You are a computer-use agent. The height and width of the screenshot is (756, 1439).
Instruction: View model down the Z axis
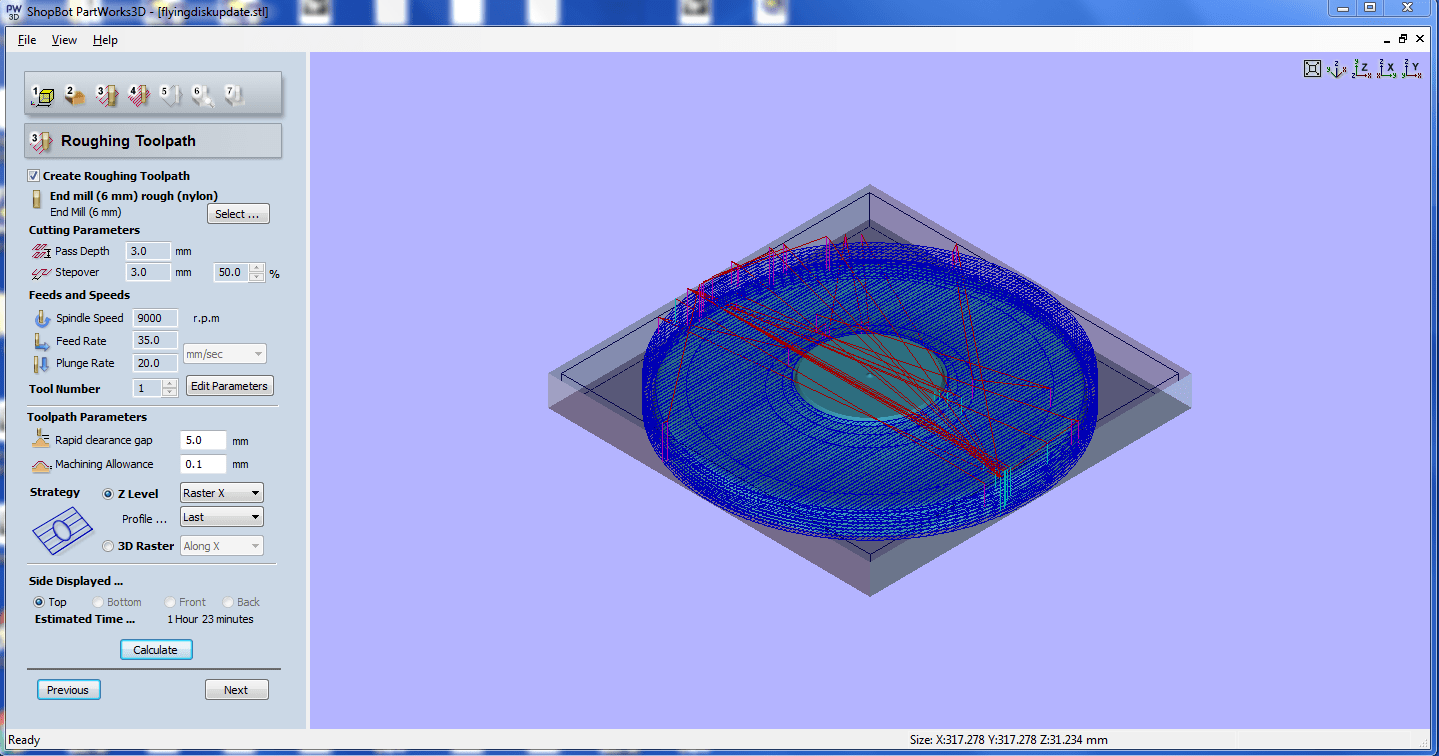click(x=1361, y=69)
